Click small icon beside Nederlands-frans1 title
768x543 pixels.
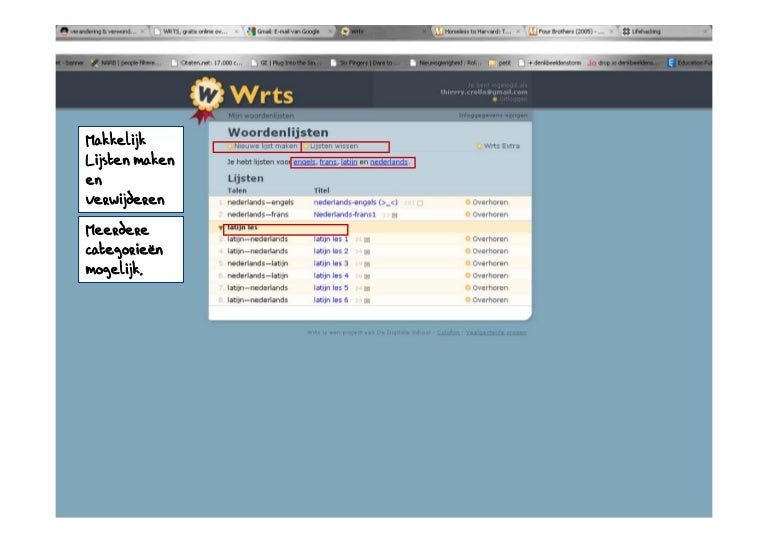[394, 215]
